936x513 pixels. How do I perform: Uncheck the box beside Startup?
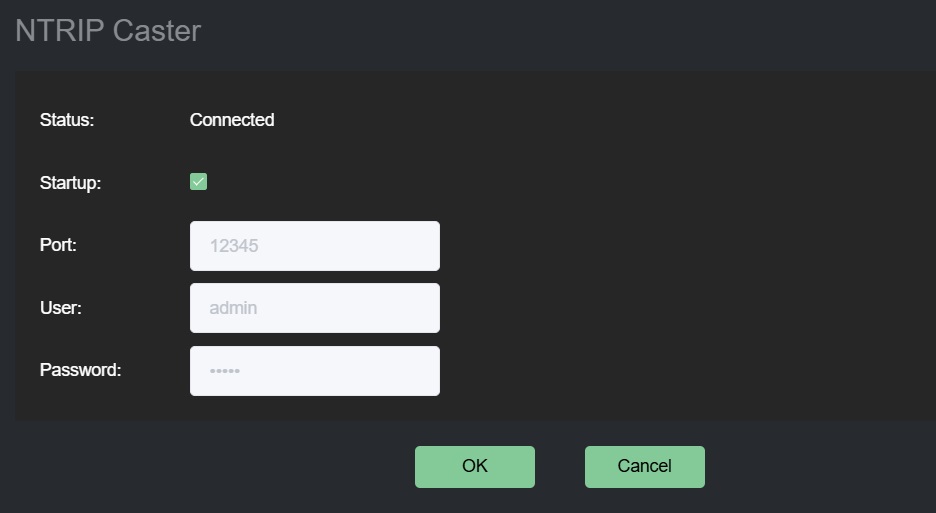click(x=198, y=182)
